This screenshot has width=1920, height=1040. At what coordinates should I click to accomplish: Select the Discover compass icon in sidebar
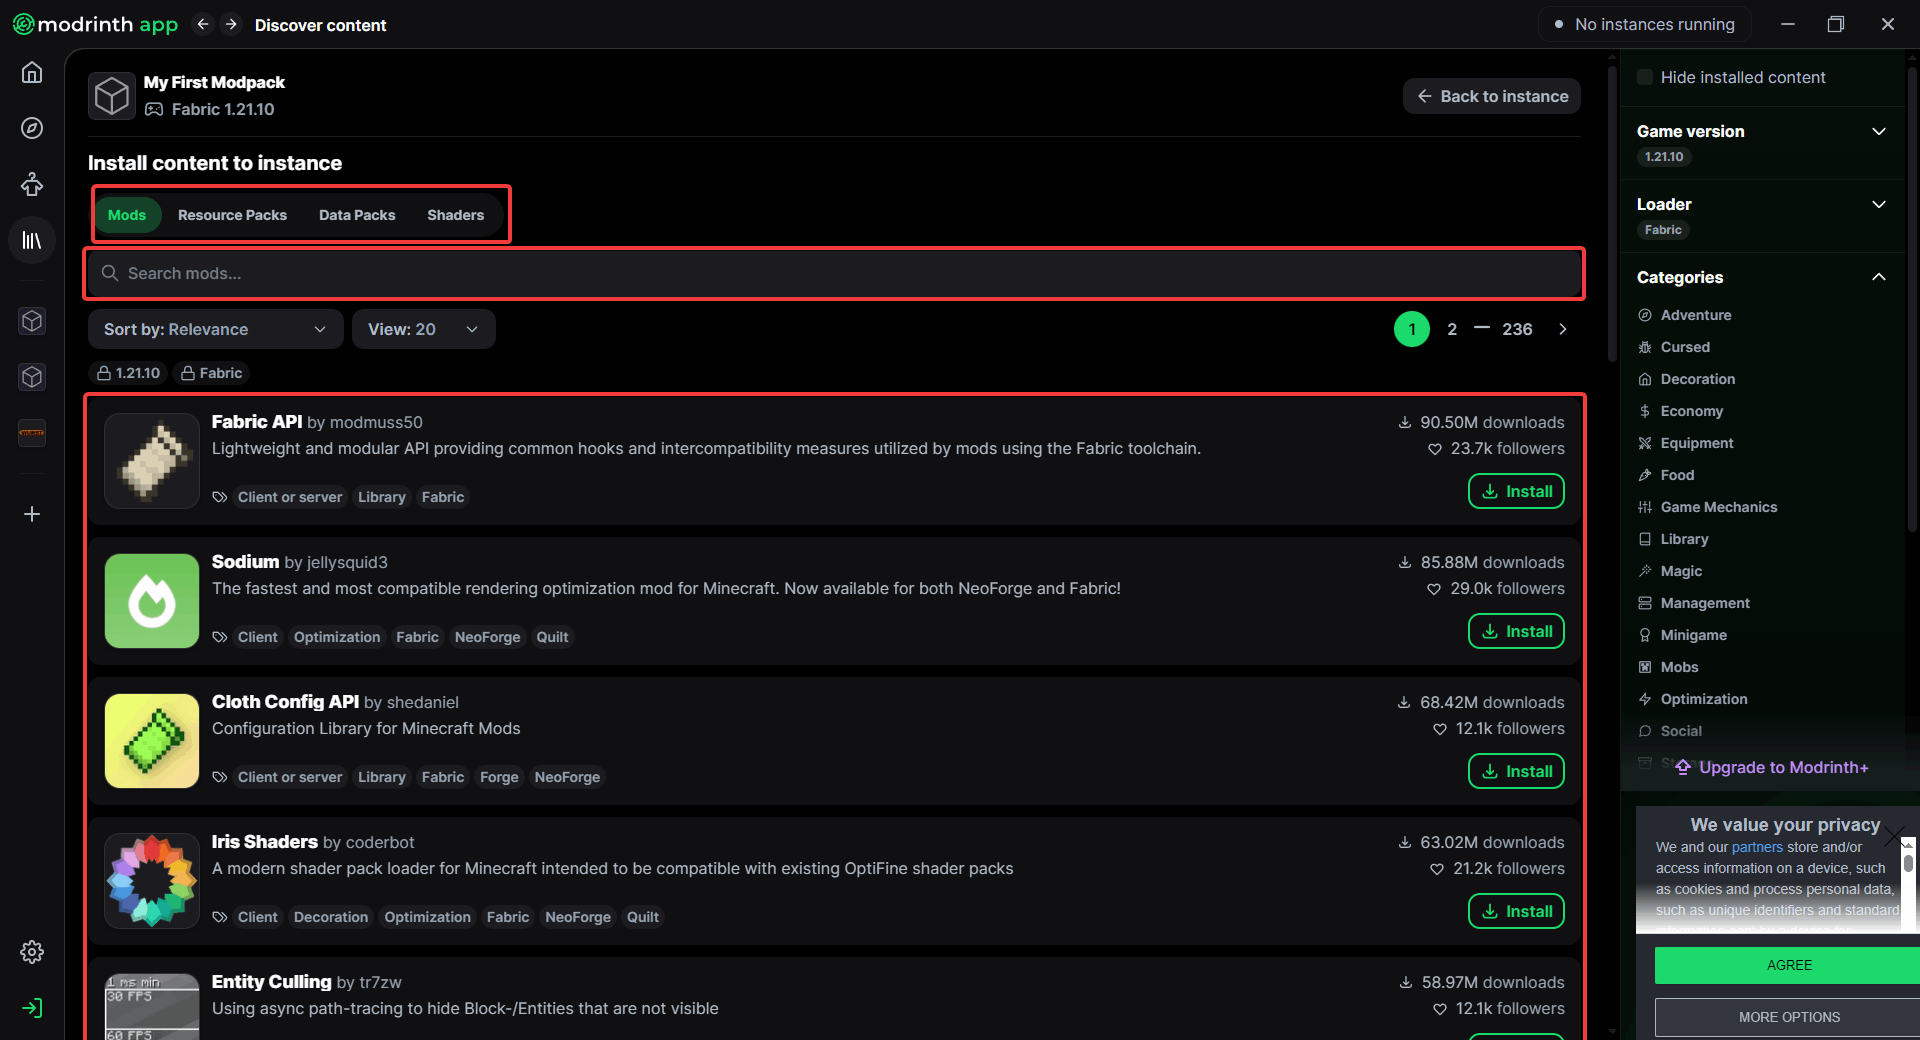point(32,128)
